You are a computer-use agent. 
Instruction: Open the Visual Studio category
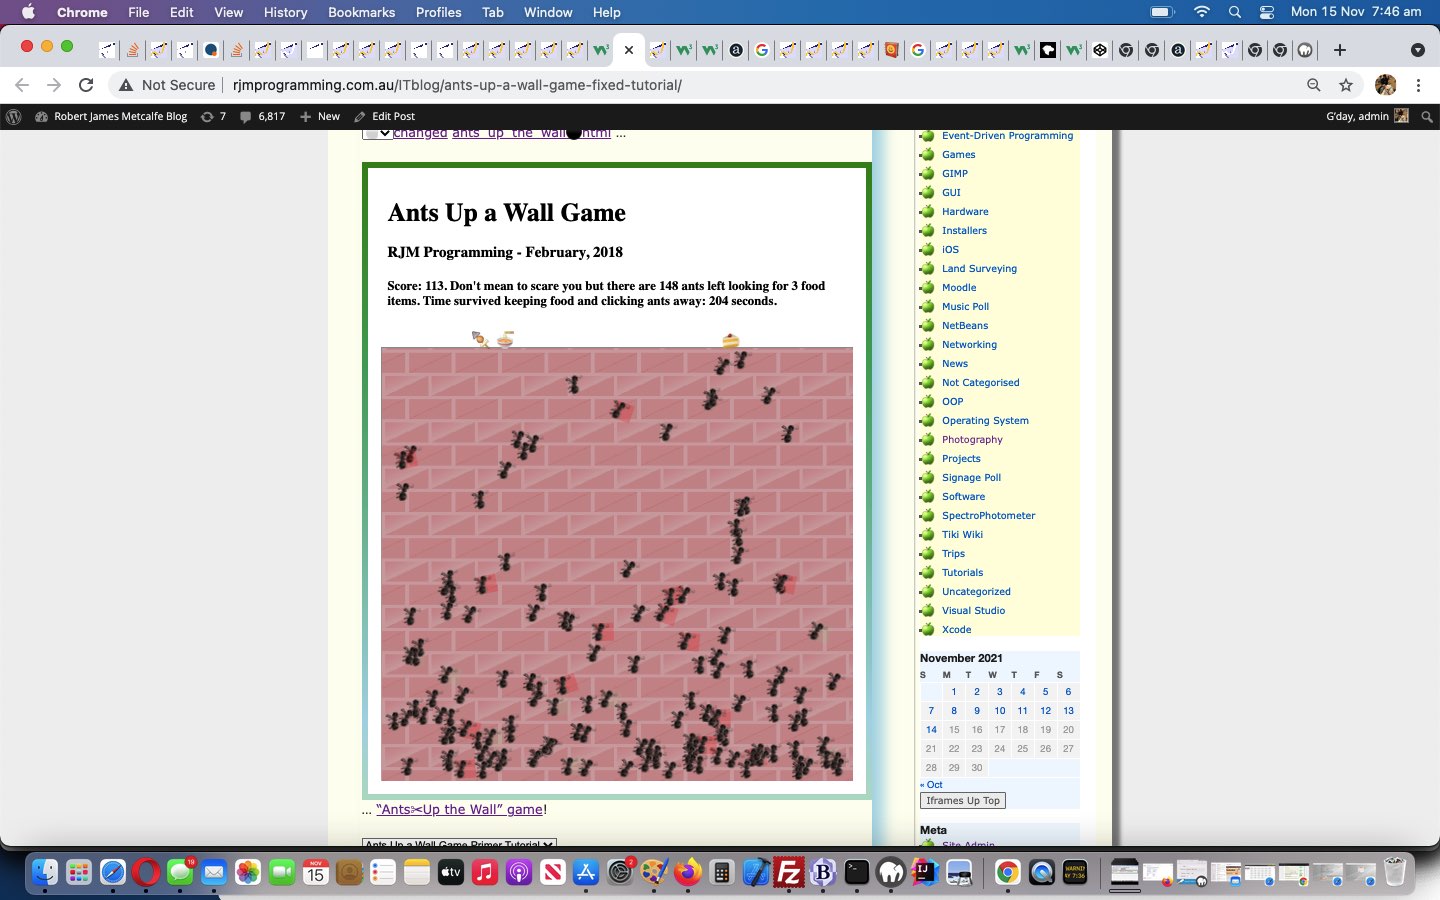973,610
